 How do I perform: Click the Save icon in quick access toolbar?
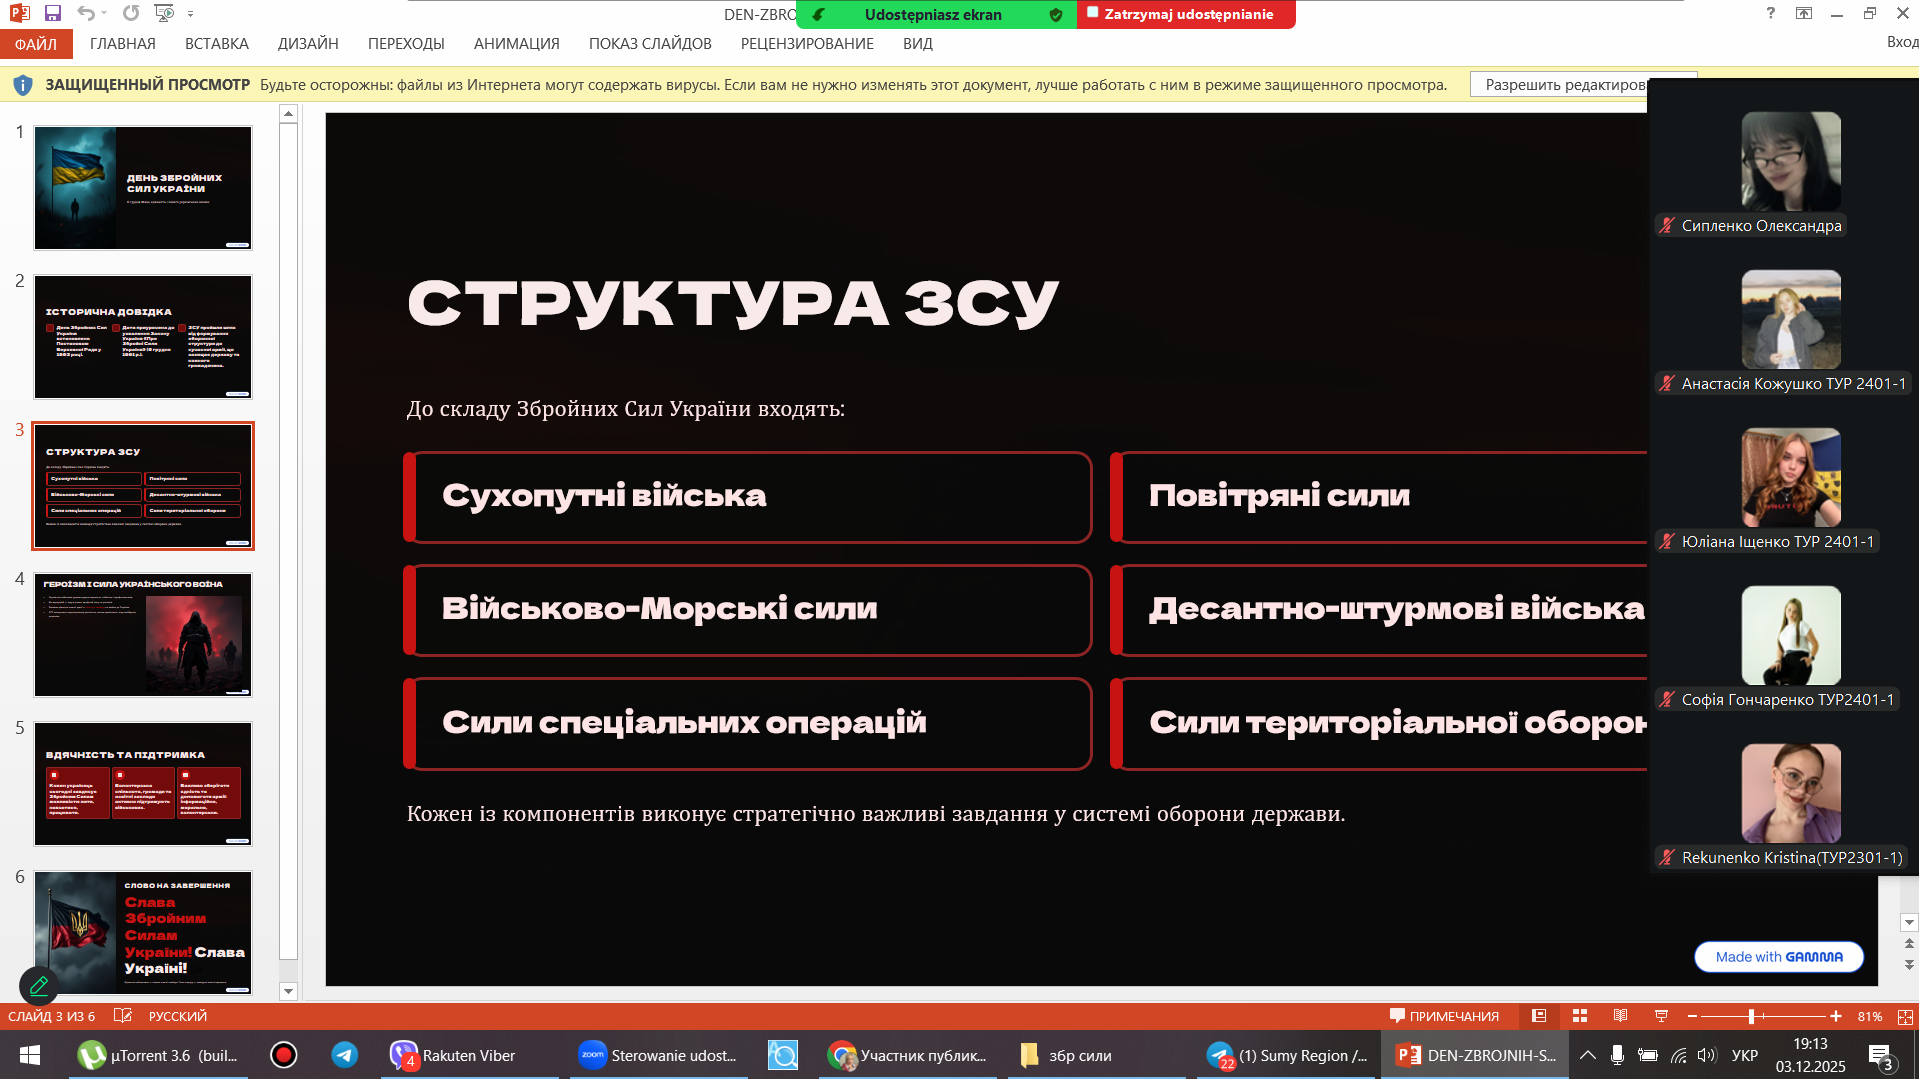pyautogui.click(x=53, y=13)
